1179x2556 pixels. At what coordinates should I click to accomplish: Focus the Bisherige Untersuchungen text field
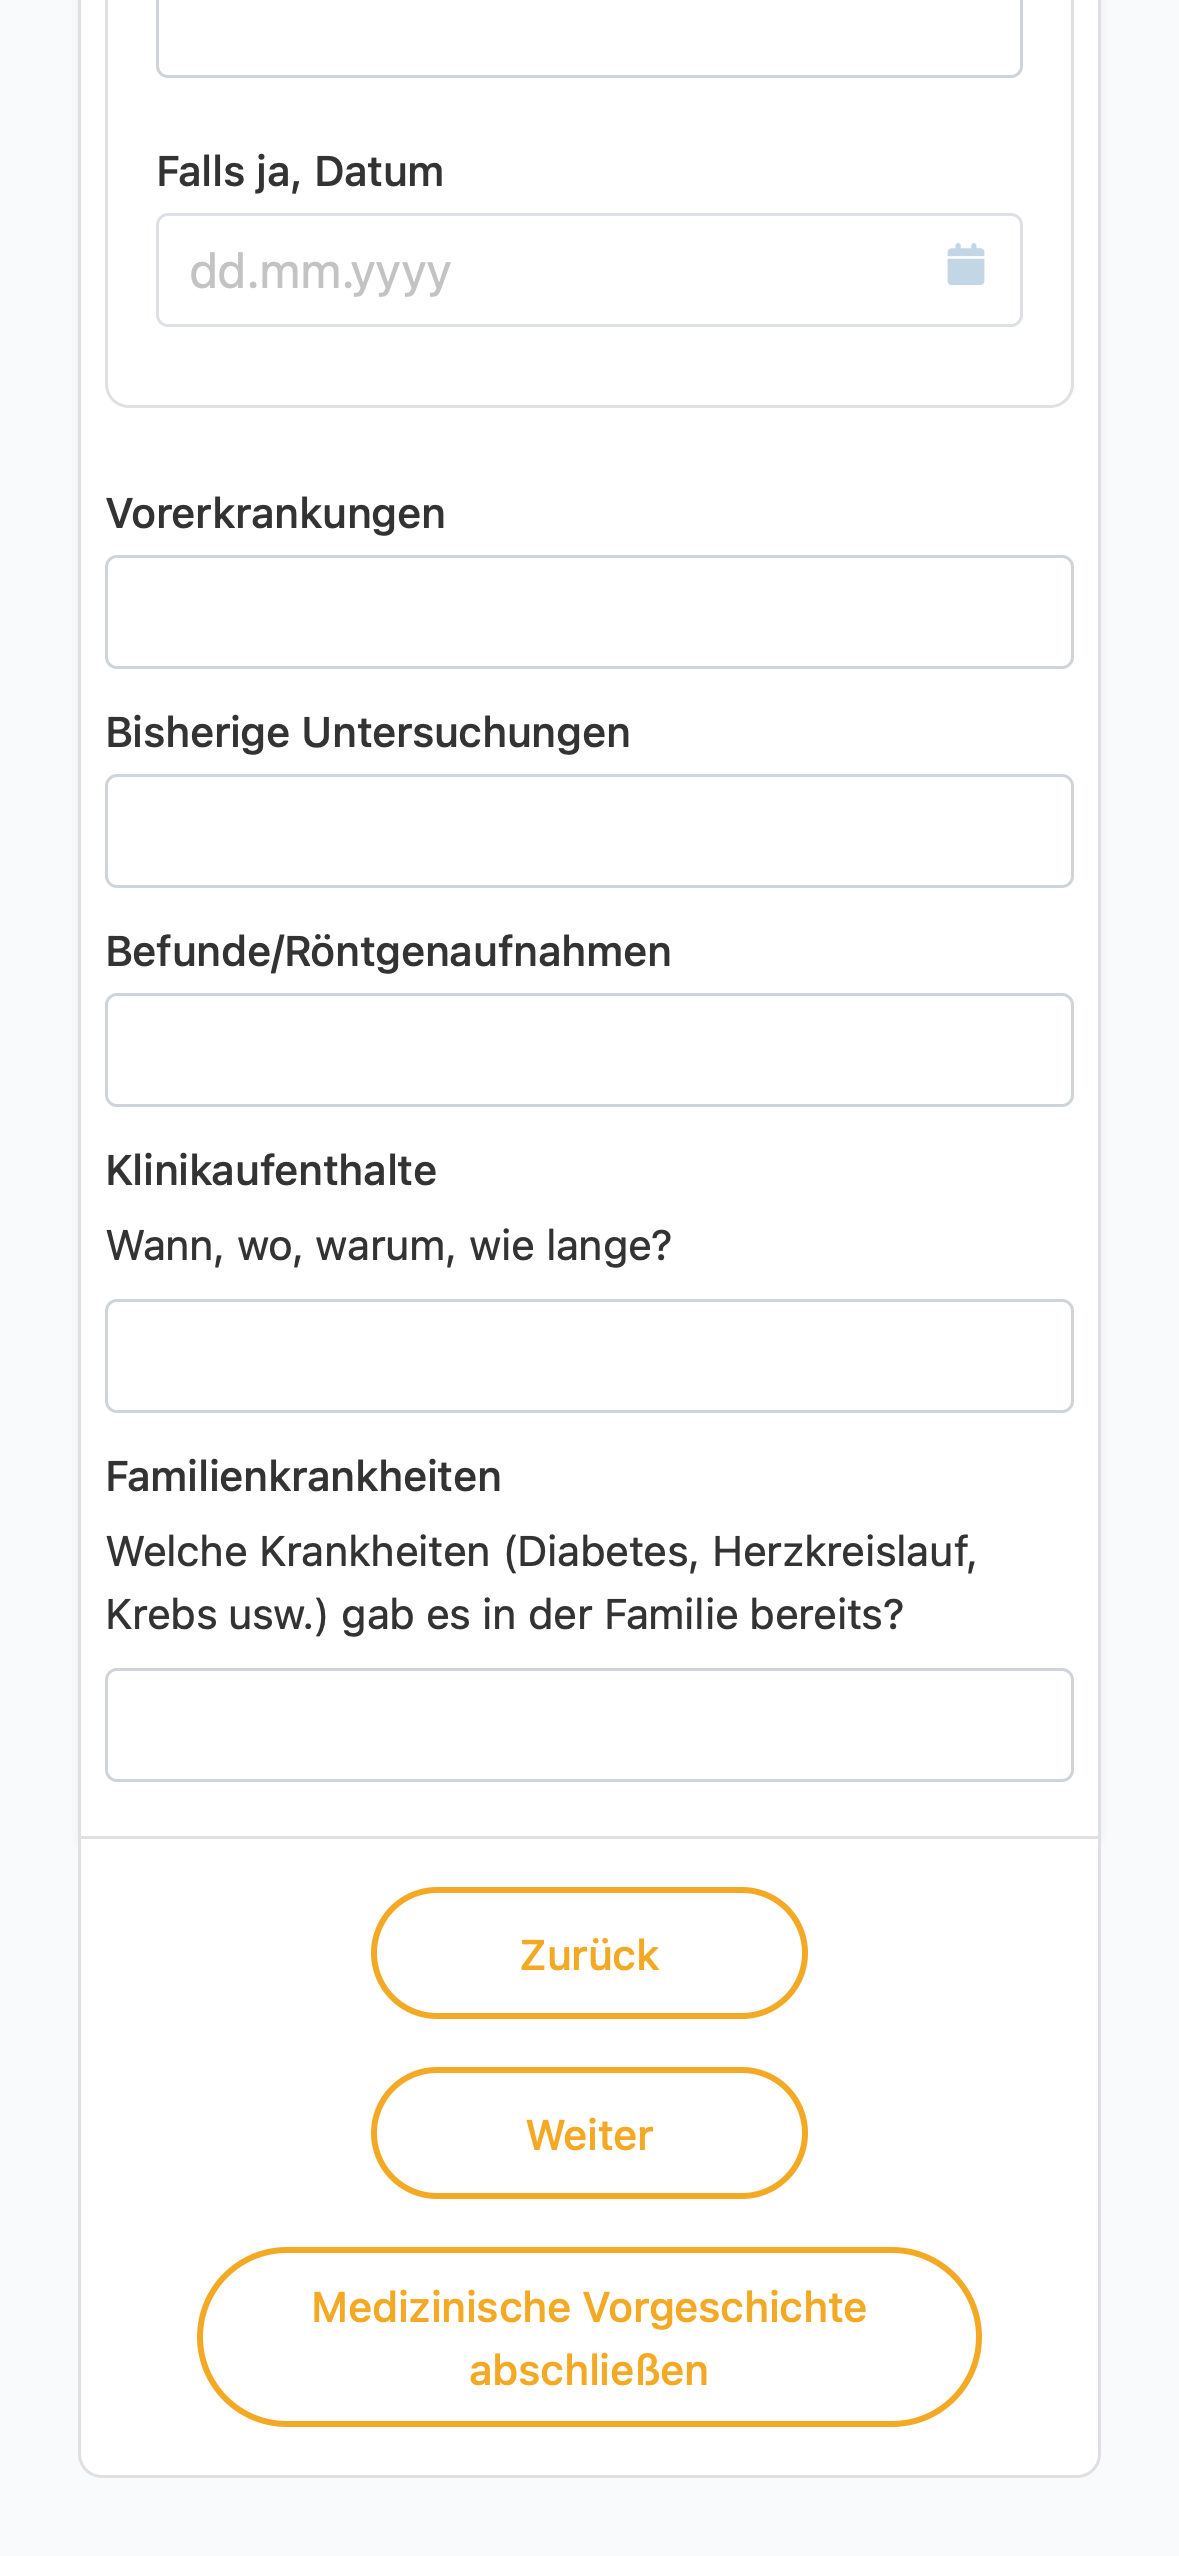[589, 831]
